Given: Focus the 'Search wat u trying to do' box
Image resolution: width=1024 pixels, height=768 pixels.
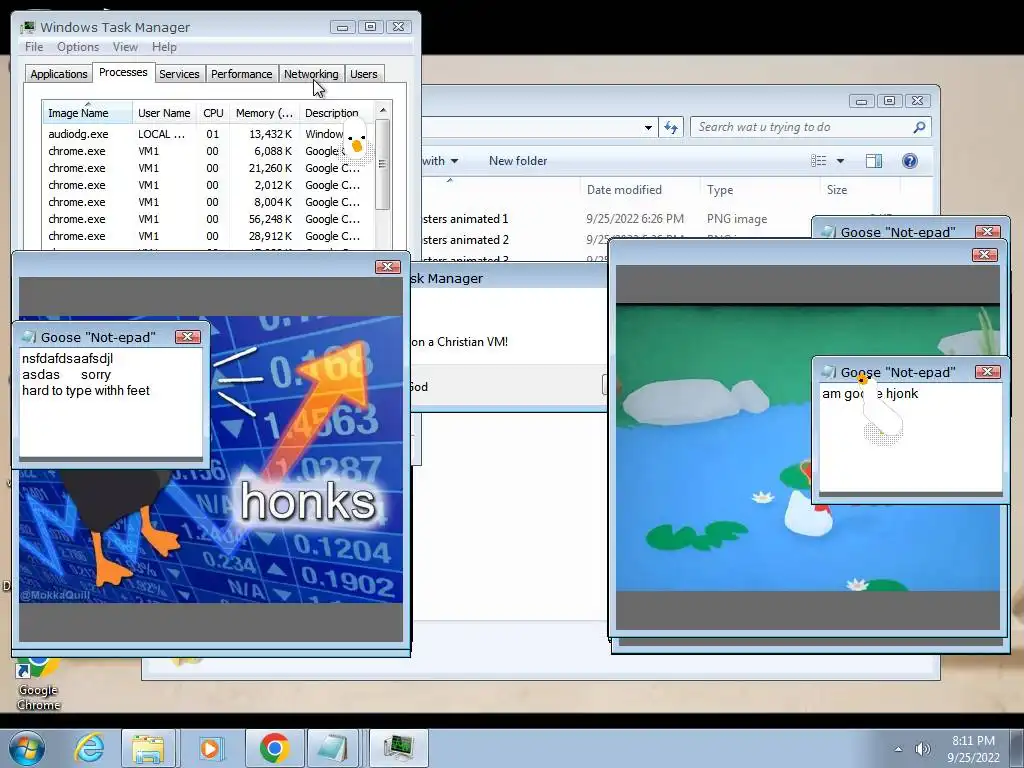Looking at the screenshot, I should click(810, 127).
